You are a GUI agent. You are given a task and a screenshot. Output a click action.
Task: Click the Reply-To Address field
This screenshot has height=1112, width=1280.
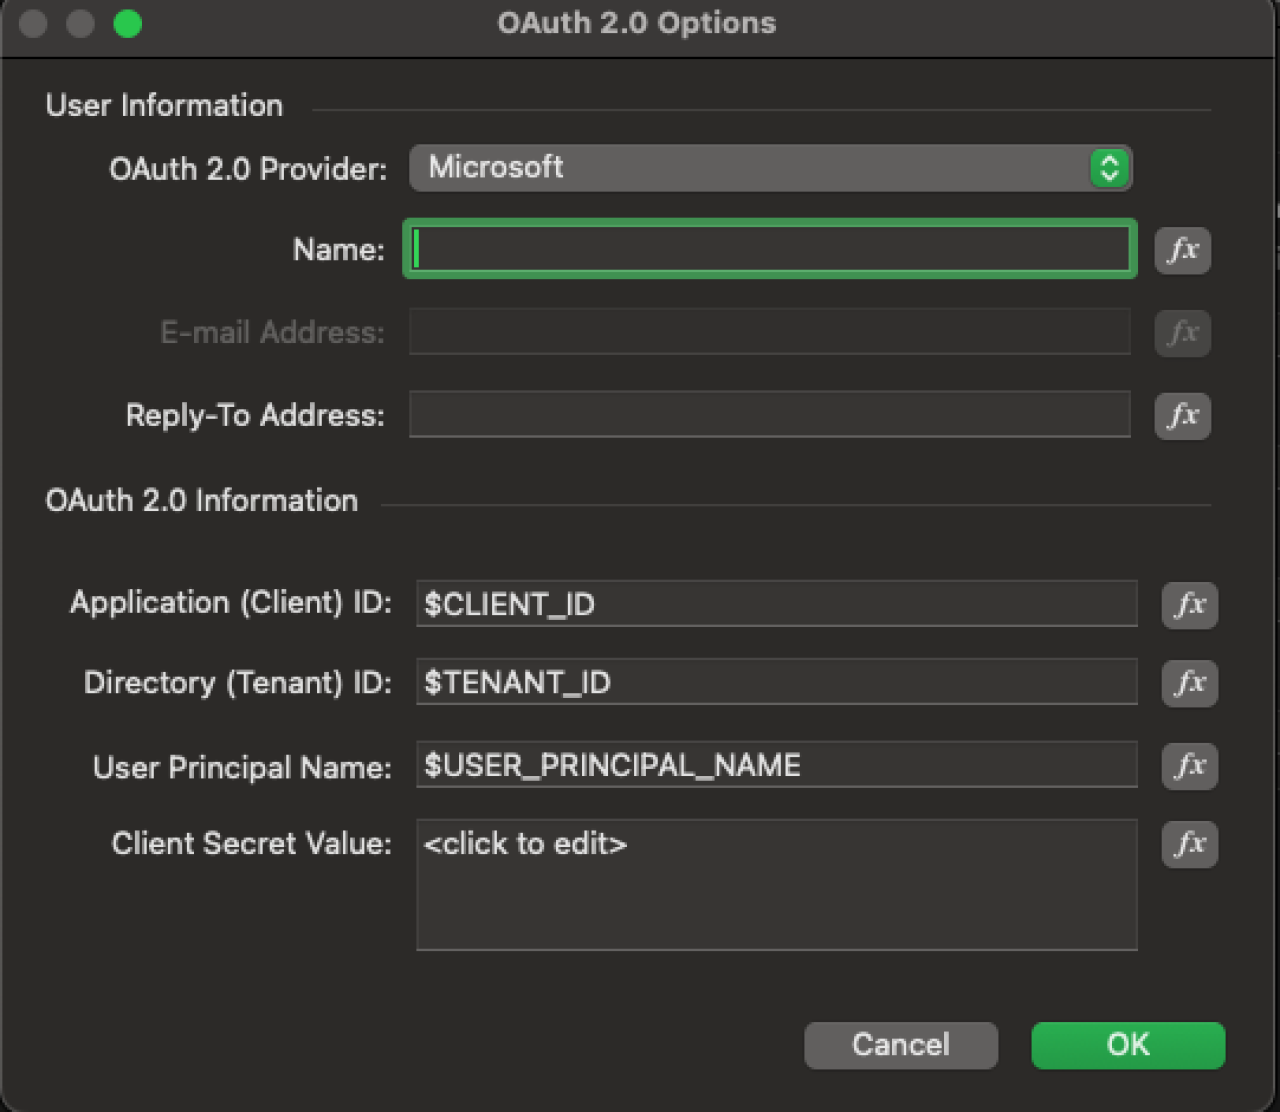coord(770,414)
